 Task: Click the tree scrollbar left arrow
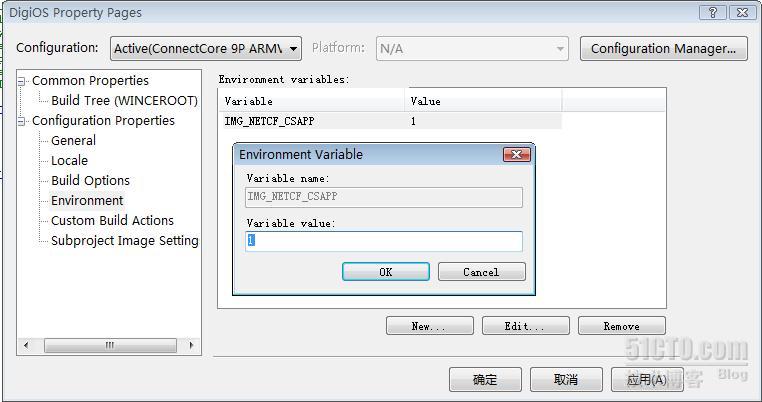point(26,345)
